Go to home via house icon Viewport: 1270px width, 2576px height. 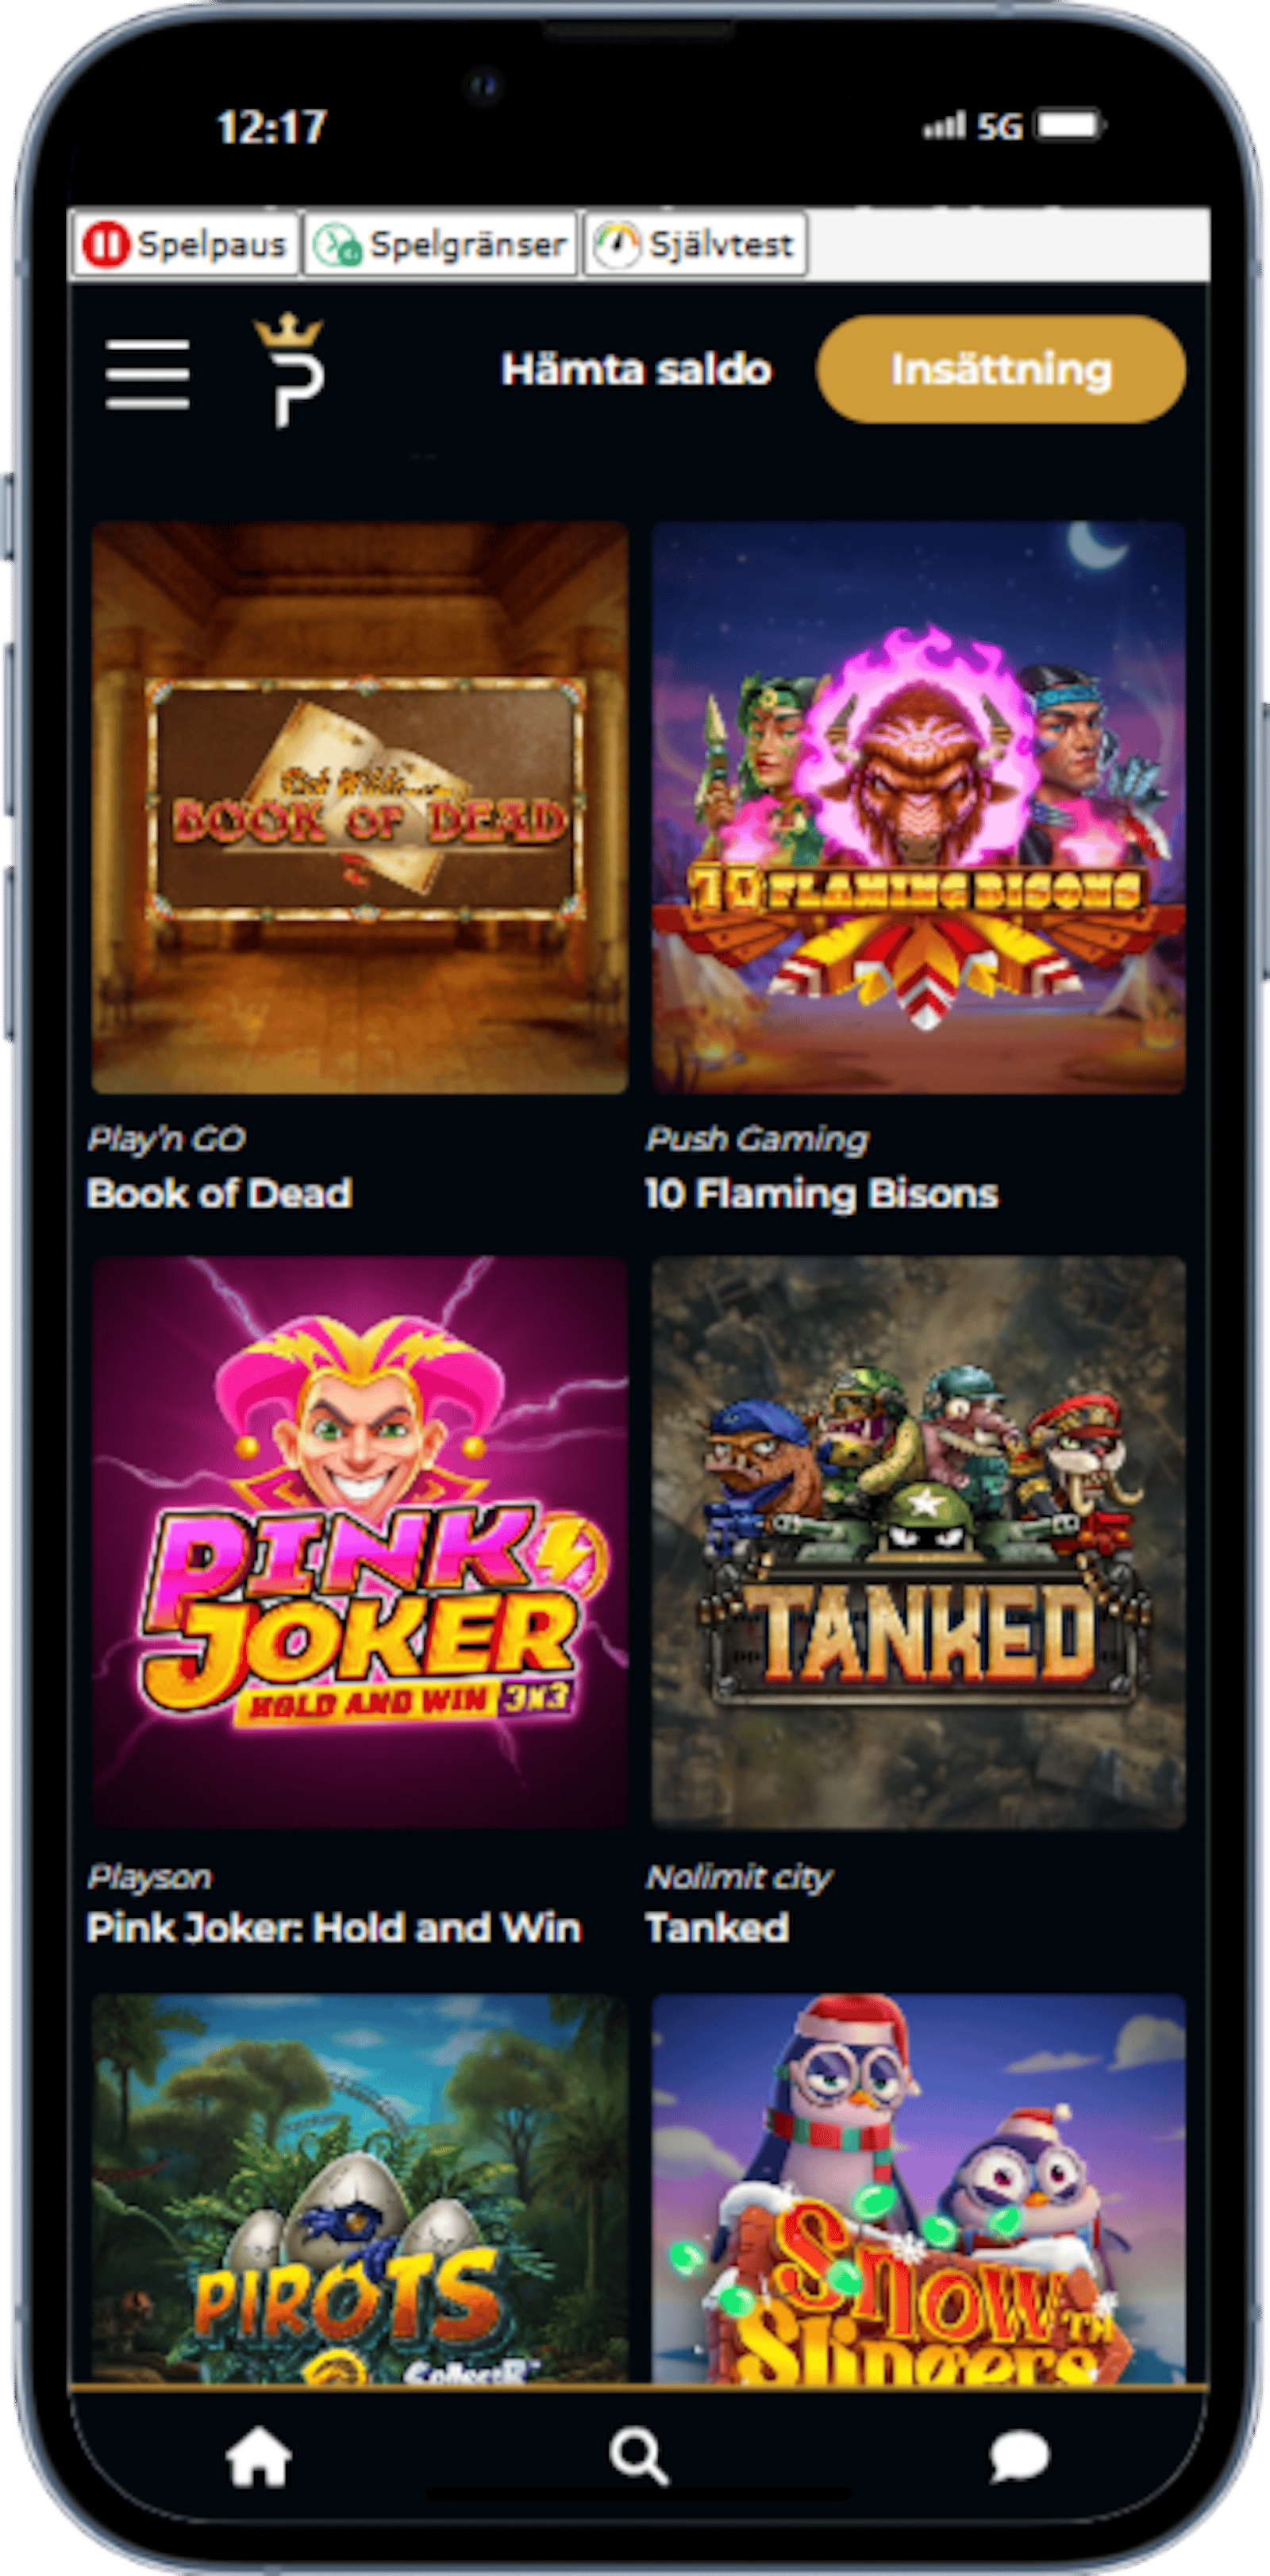tap(259, 2455)
